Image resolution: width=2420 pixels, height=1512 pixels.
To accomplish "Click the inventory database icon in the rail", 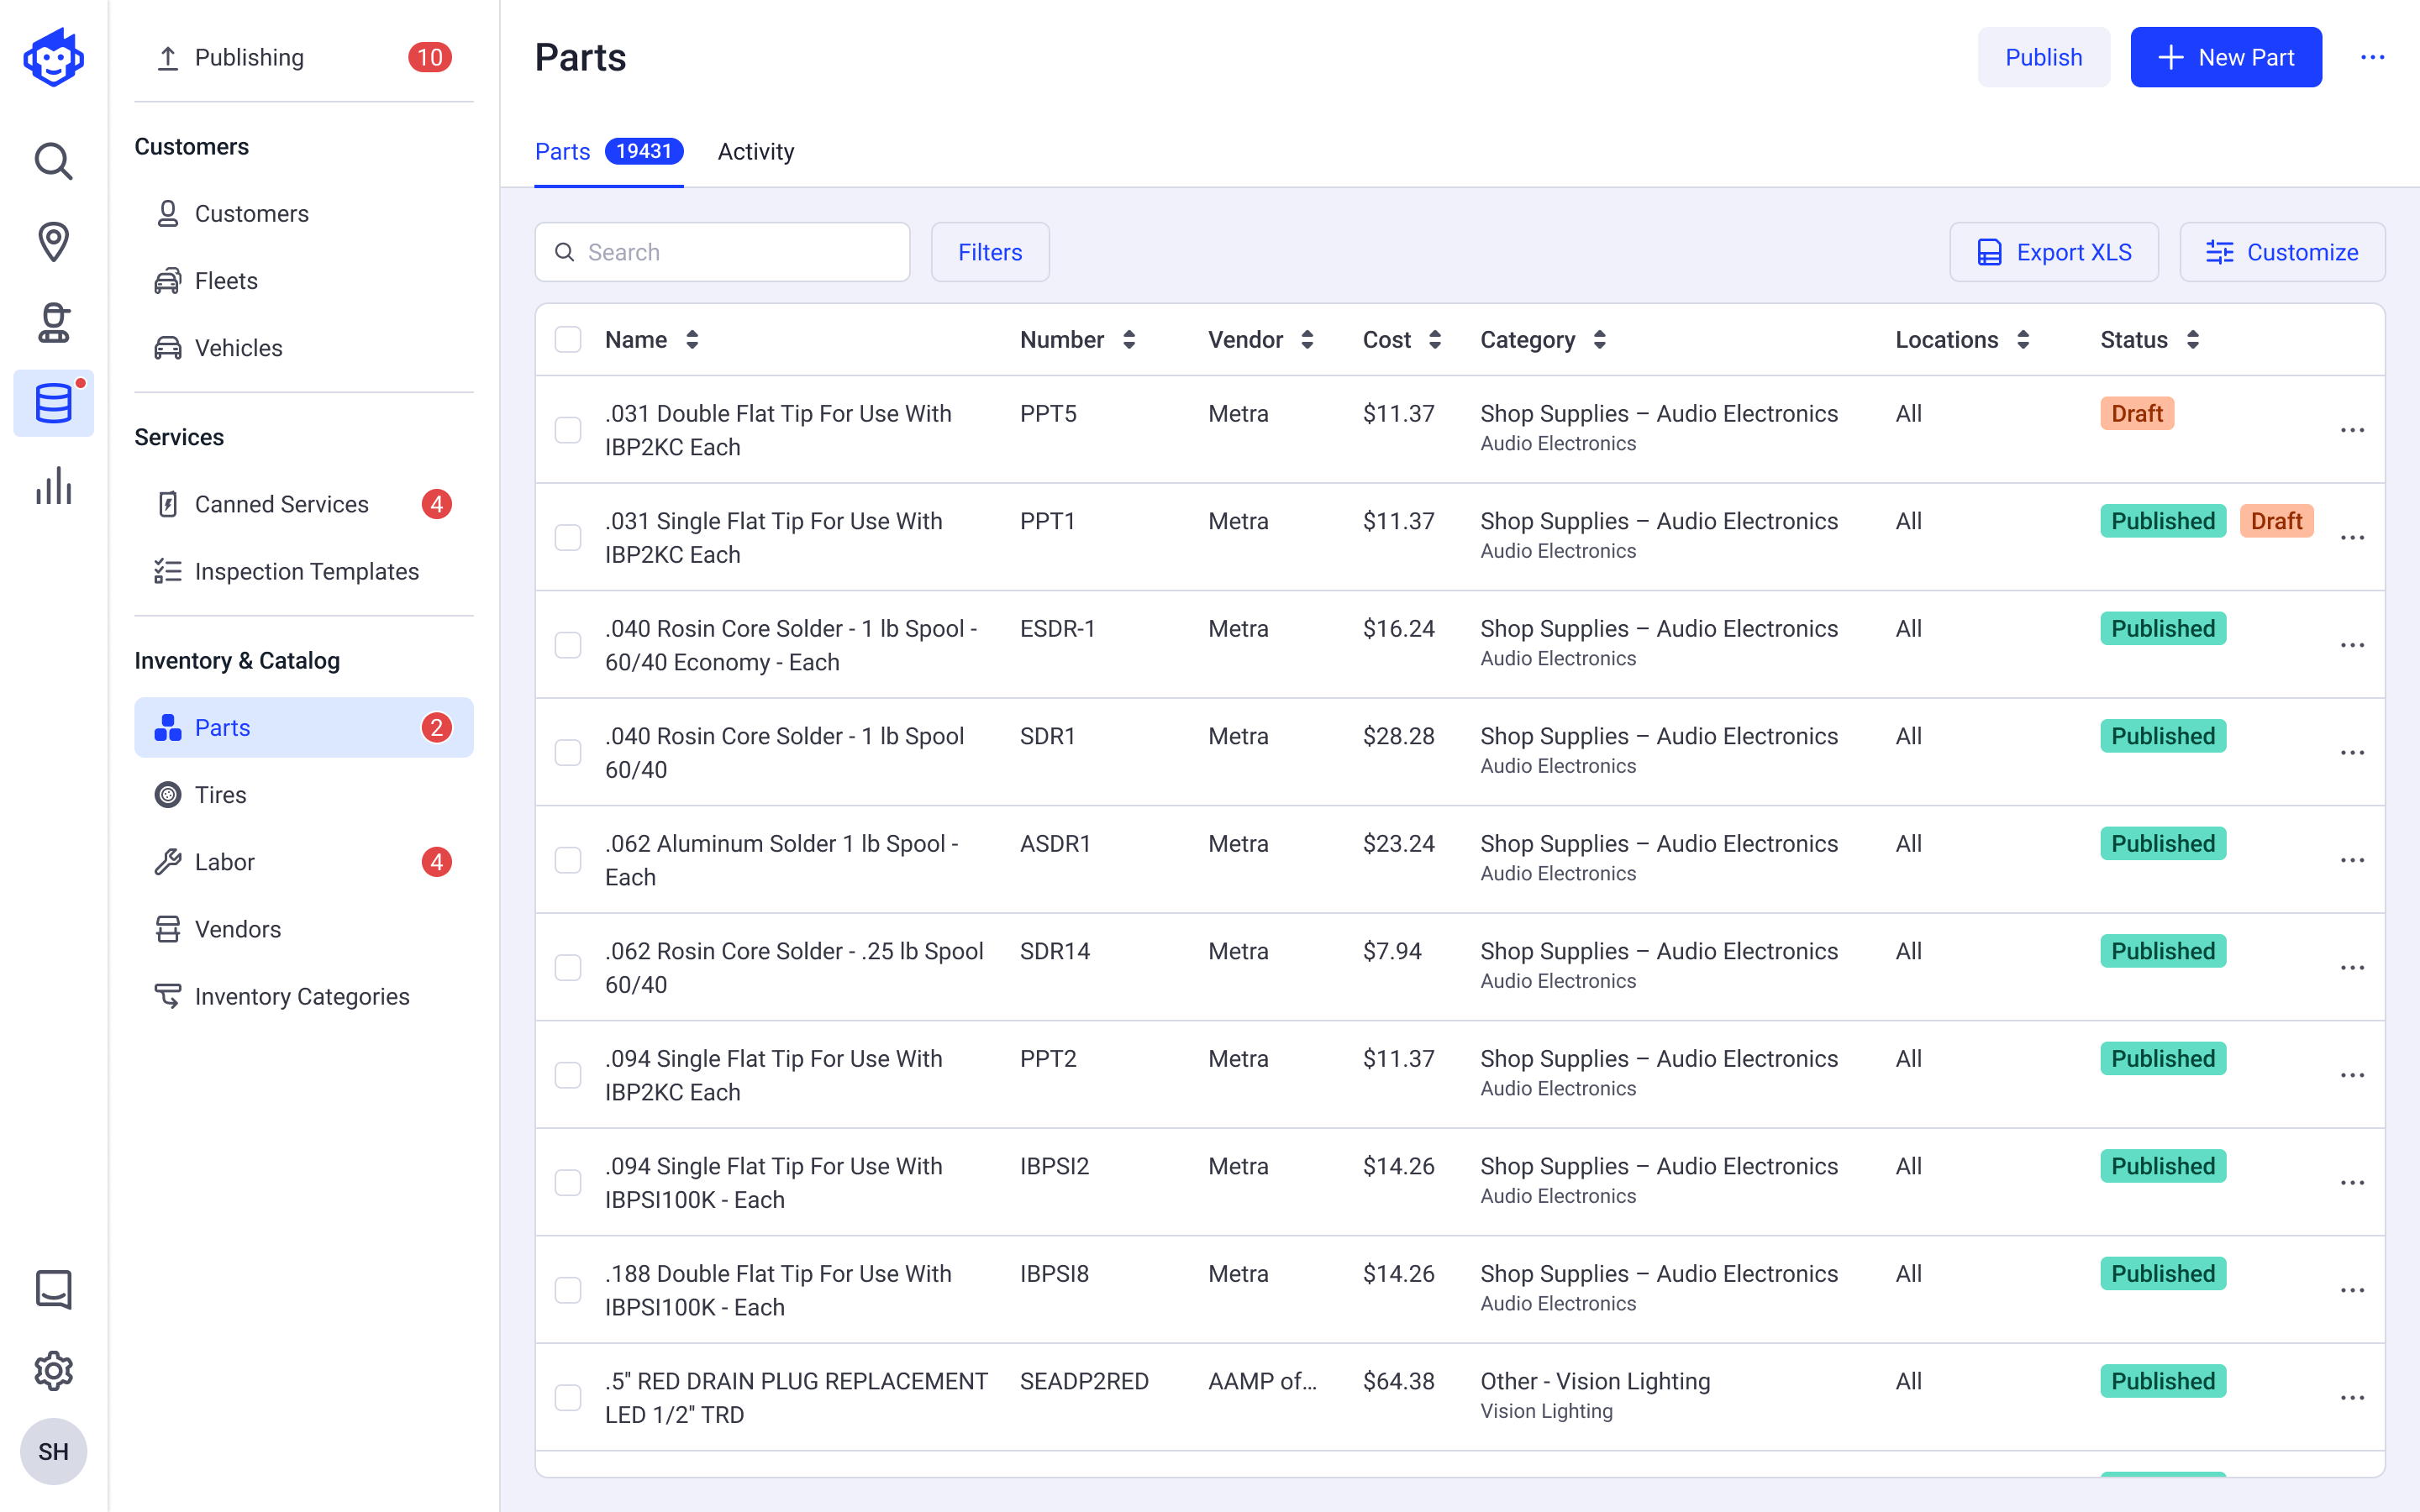I will point(53,403).
